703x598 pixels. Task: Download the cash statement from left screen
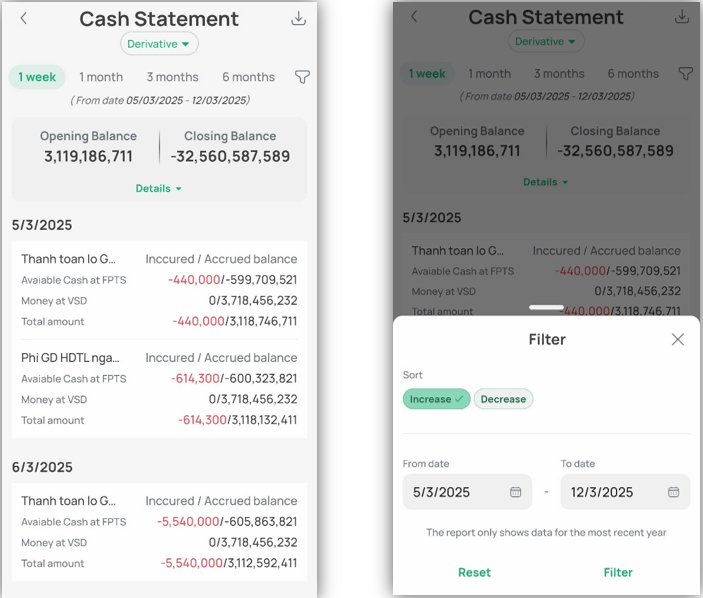[298, 18]
